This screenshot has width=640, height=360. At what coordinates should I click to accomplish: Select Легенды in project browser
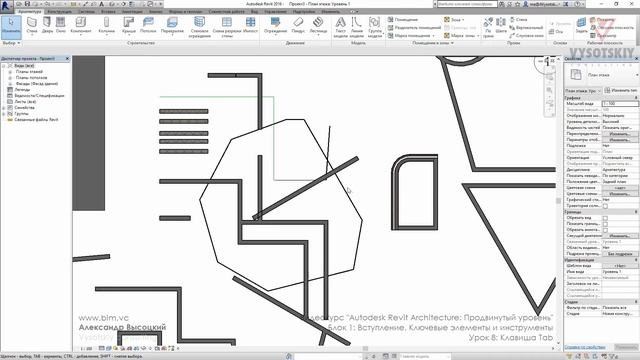[x=22, y=89]
